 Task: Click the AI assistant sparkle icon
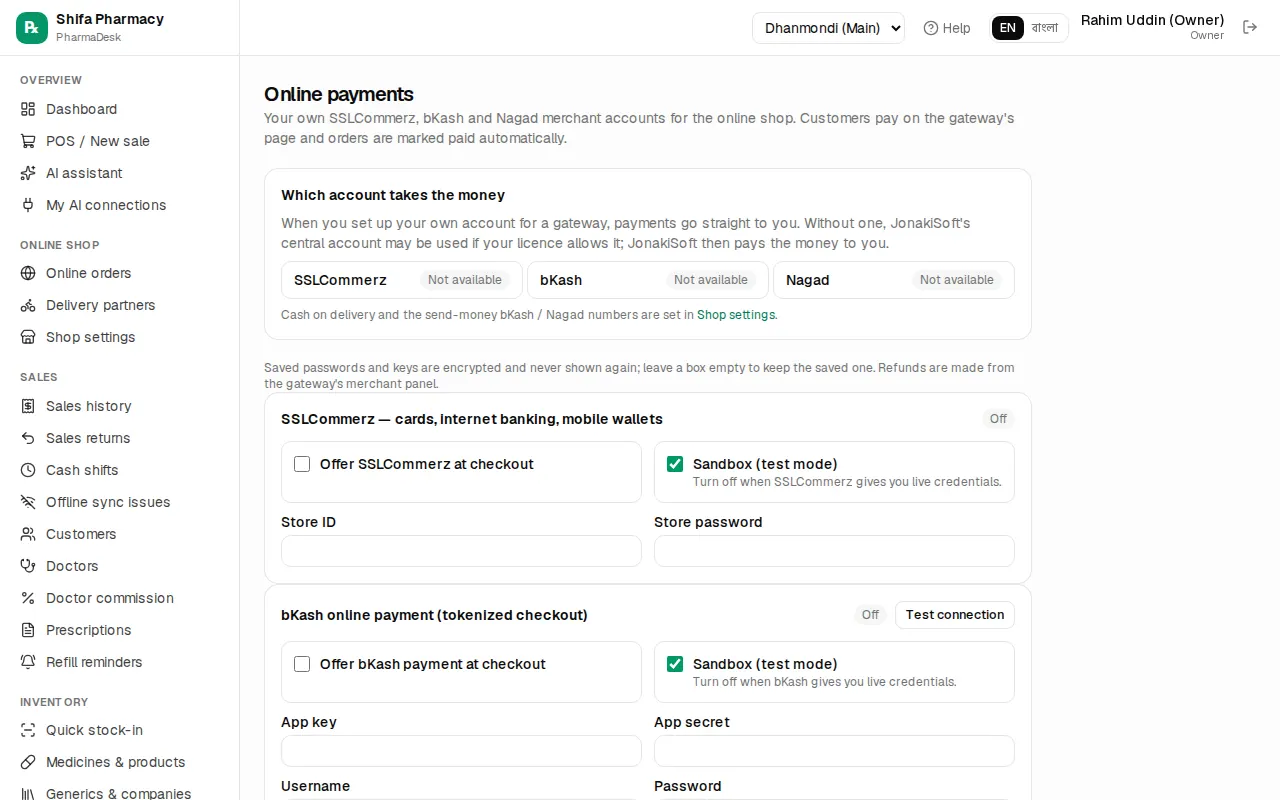click(x=28, y=173)
